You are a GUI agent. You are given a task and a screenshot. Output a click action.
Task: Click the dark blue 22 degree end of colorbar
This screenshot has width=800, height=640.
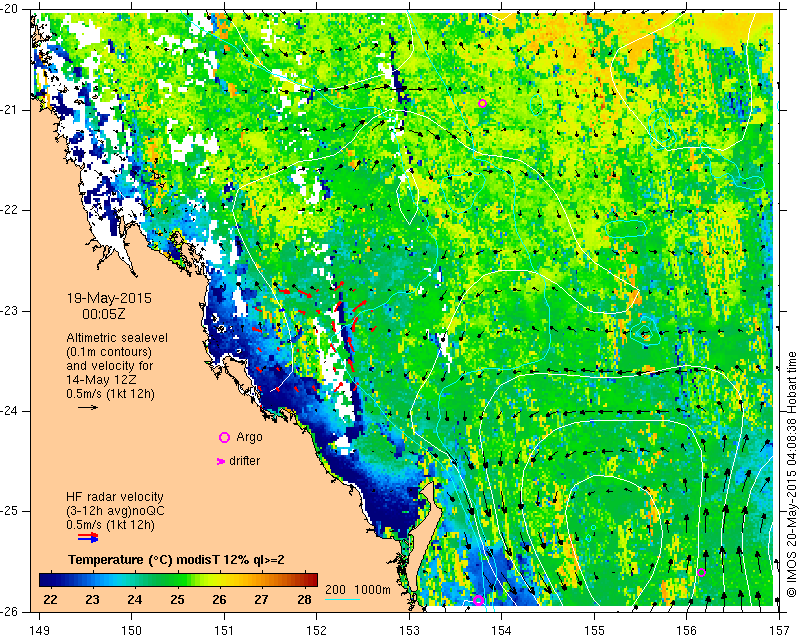tap(46, 580)
